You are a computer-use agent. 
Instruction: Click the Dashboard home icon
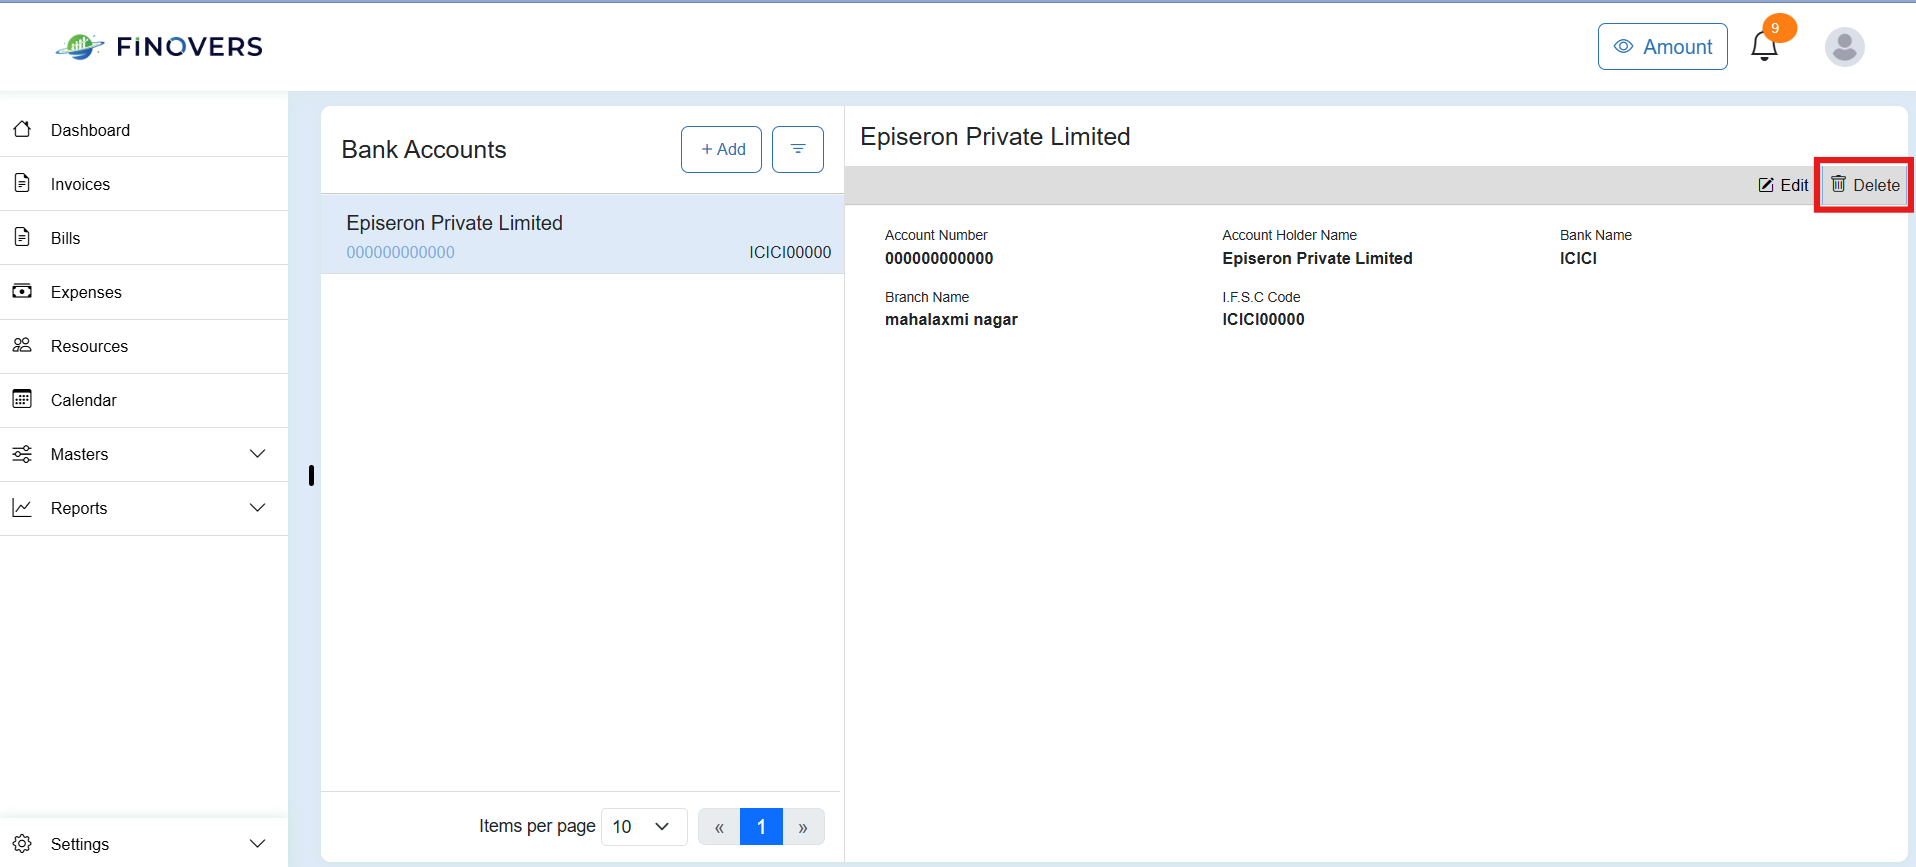tap(22, 129)
